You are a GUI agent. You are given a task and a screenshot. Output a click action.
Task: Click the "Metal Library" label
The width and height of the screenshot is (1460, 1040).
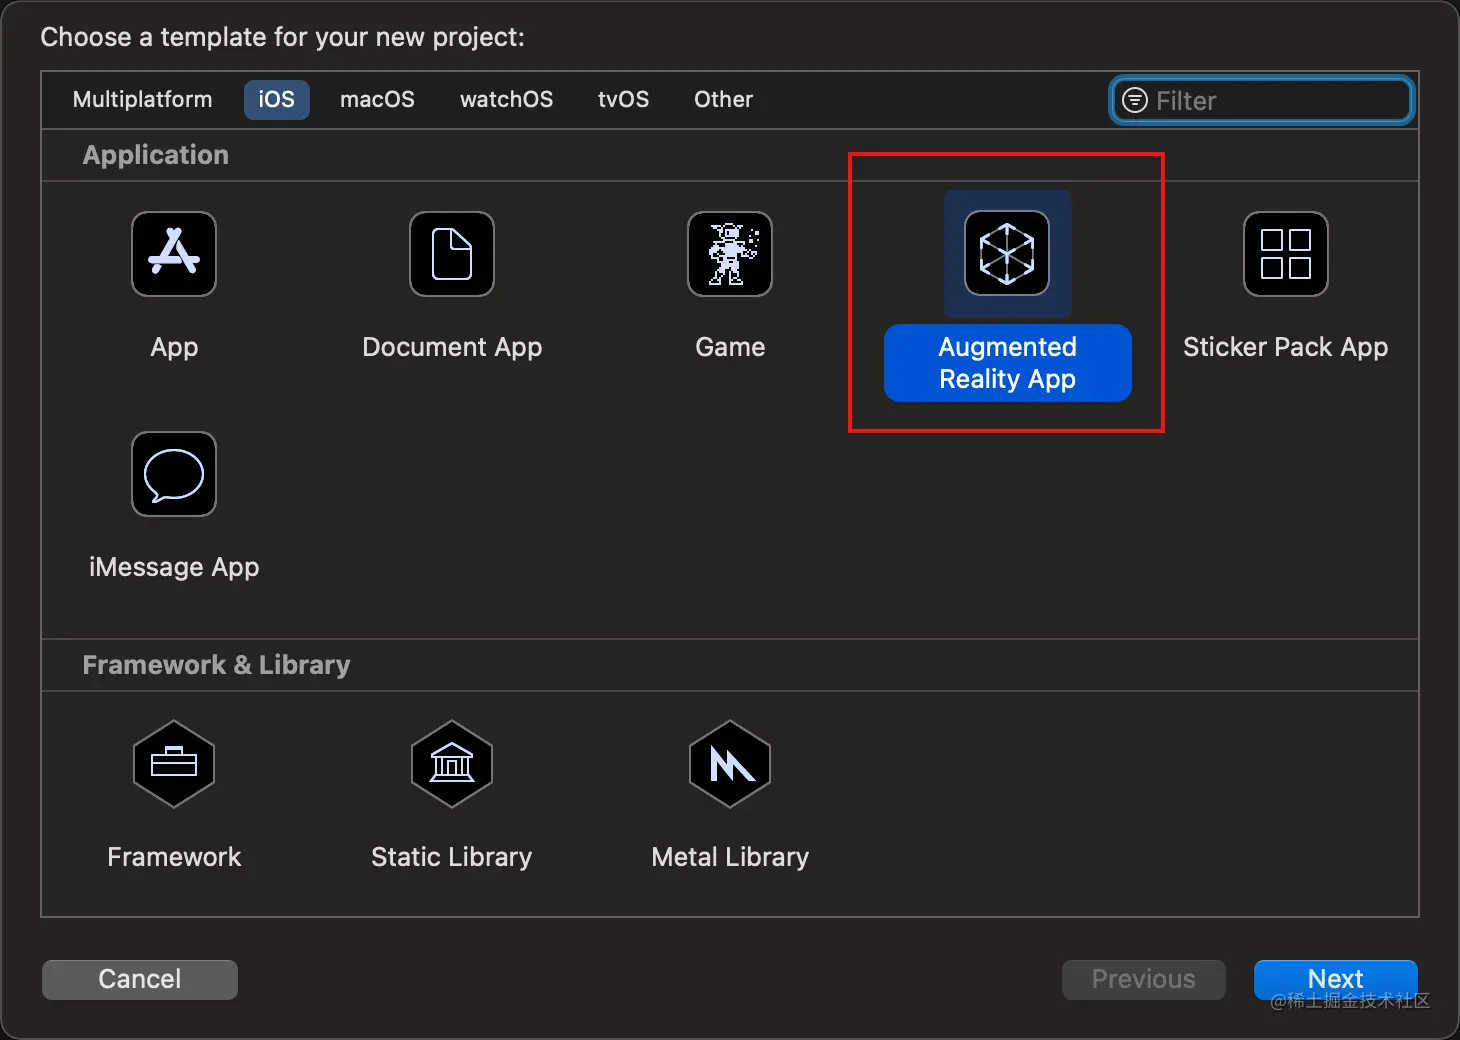[x=730, y=857]
